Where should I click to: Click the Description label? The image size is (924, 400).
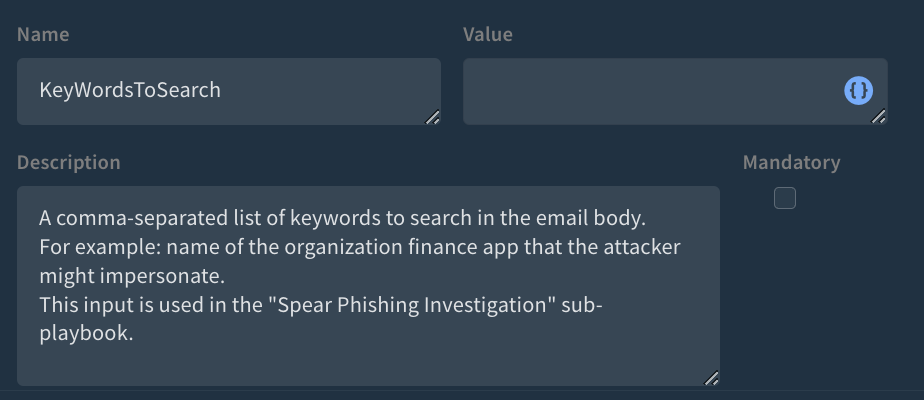tap(69, 162)
